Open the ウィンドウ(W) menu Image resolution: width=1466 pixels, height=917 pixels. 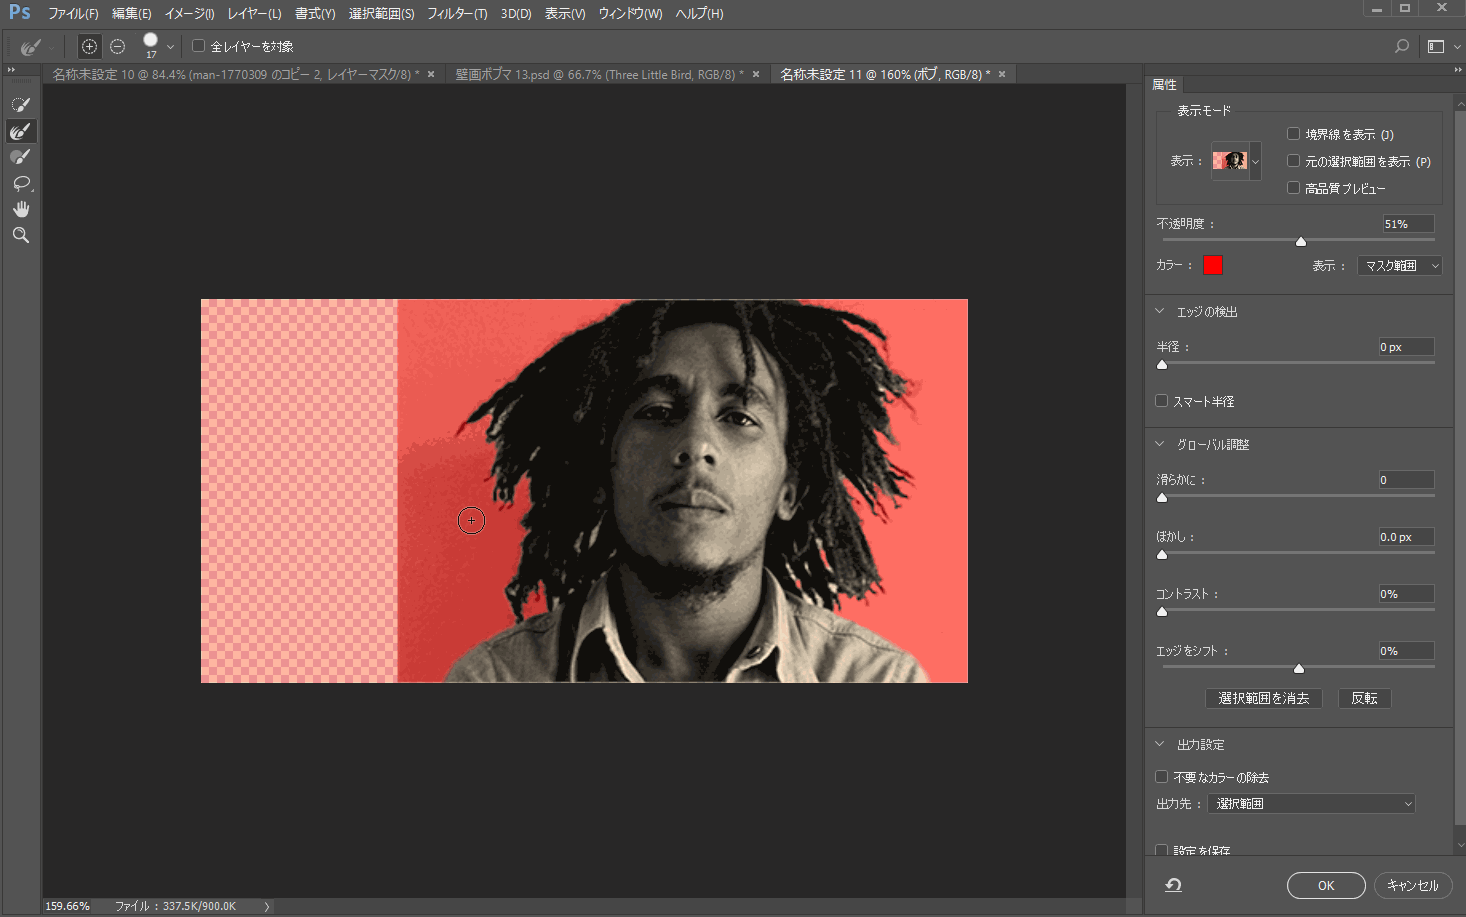pos(630,14)
